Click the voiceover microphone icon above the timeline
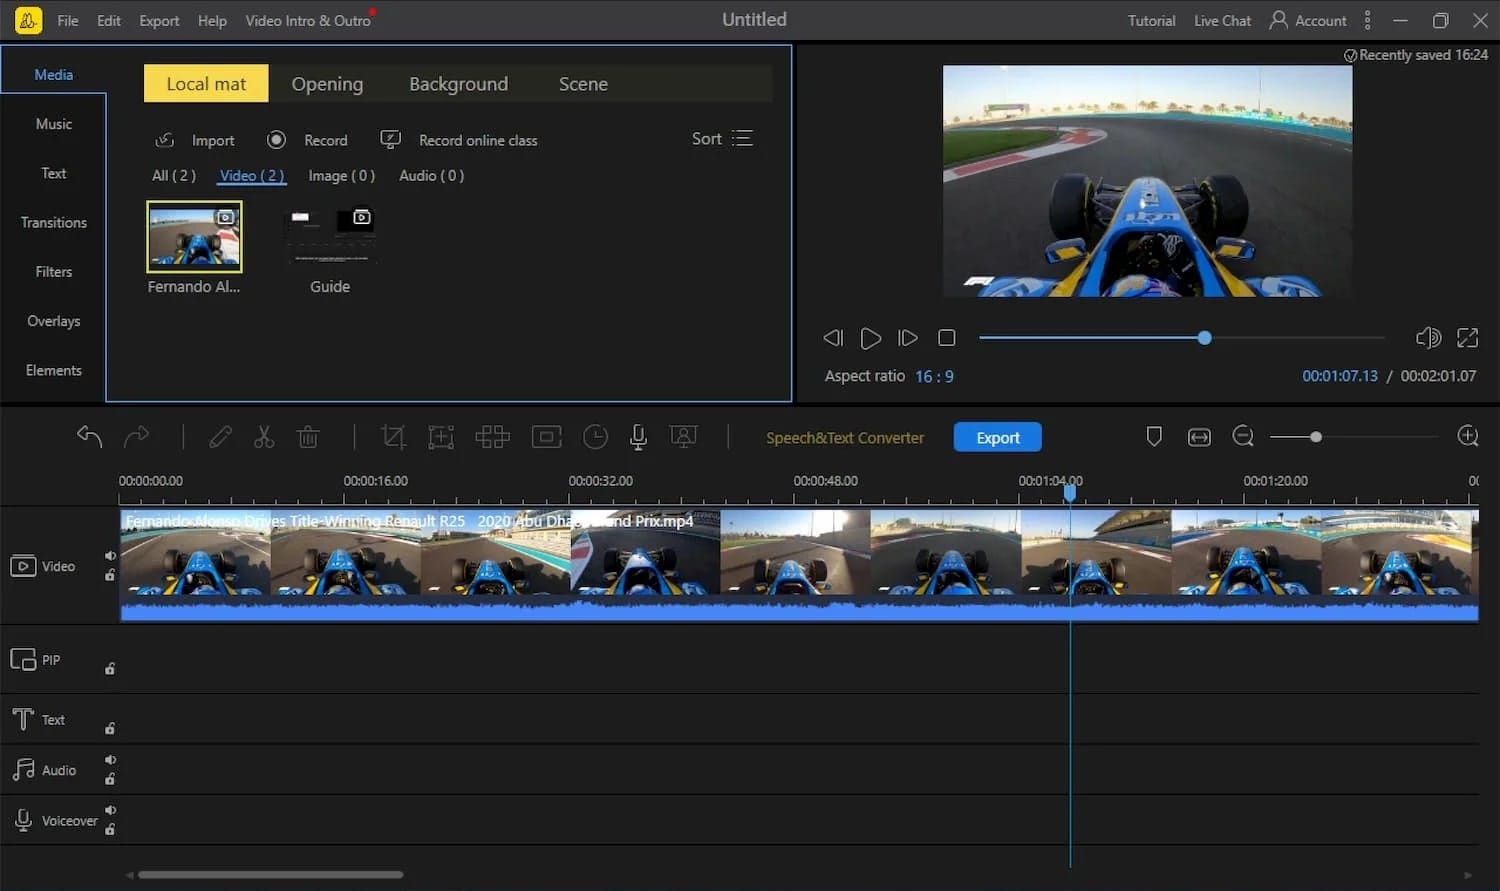This screenshot has width=1500, height=891. 638,437
